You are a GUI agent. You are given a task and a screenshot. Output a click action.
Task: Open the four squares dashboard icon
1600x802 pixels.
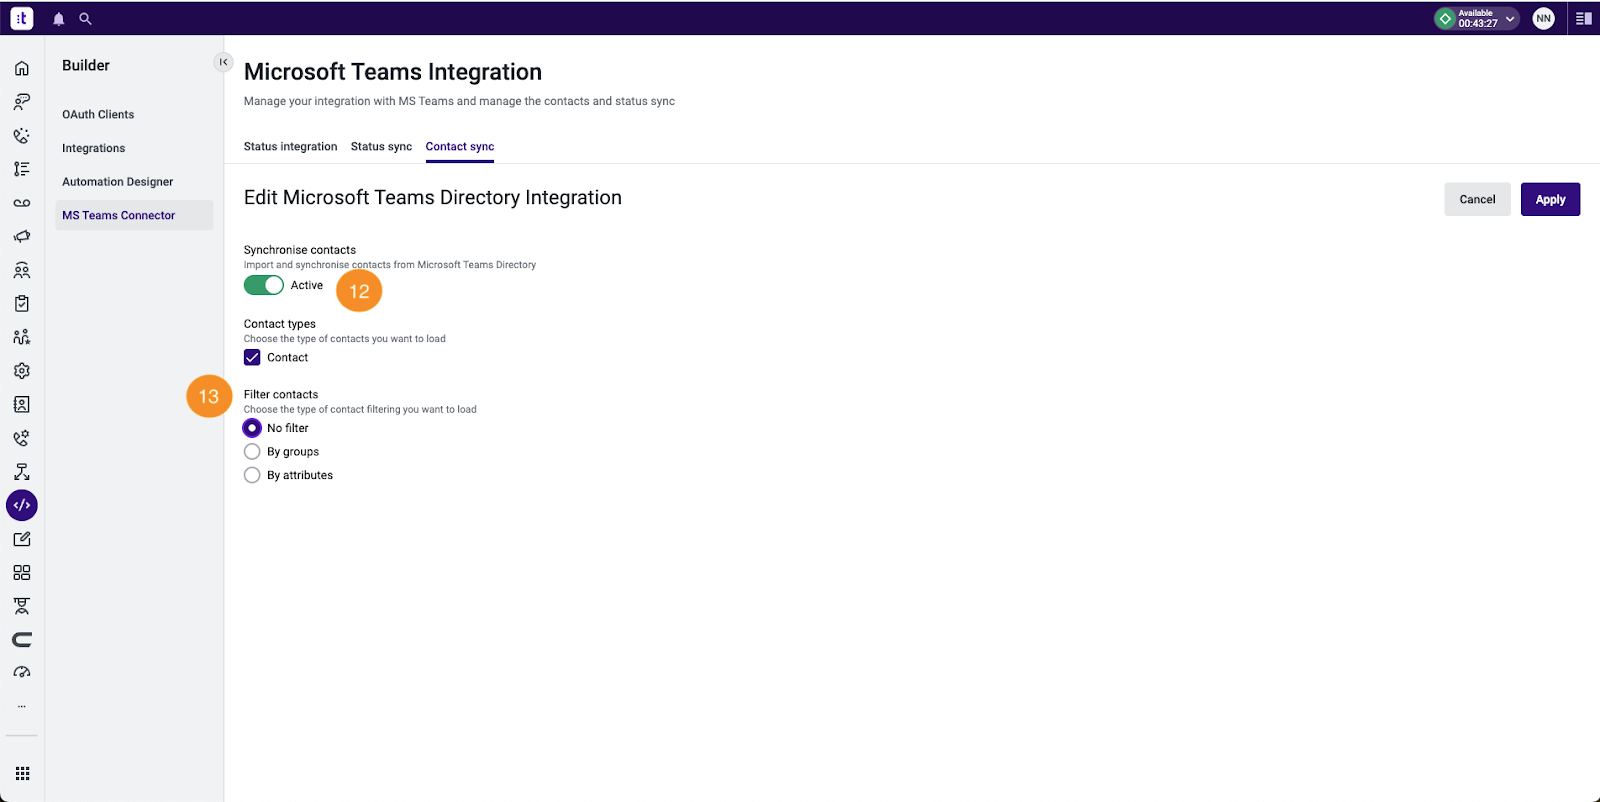coord(22,573)
